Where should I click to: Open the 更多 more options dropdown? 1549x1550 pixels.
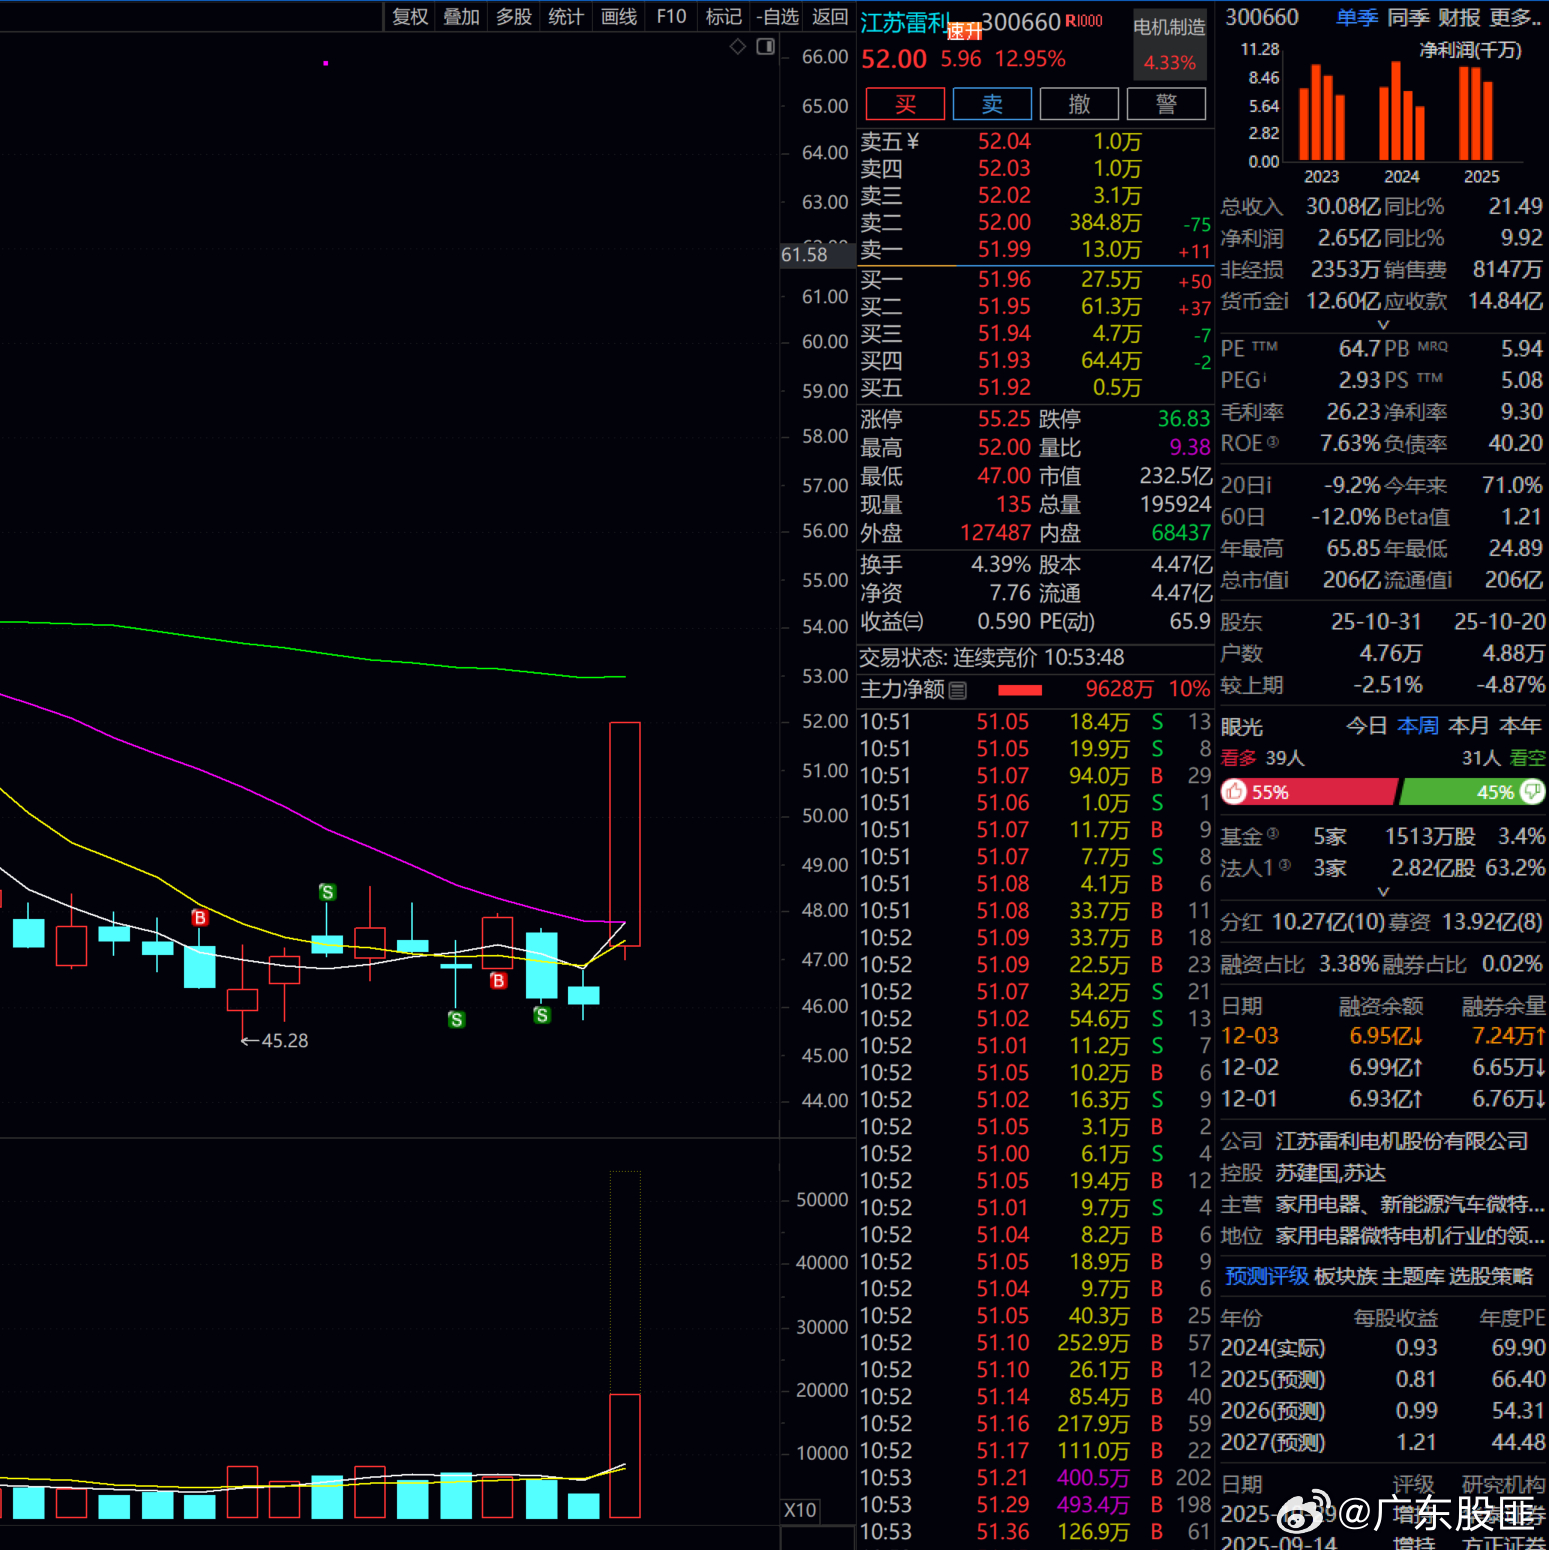(1515, 17)
